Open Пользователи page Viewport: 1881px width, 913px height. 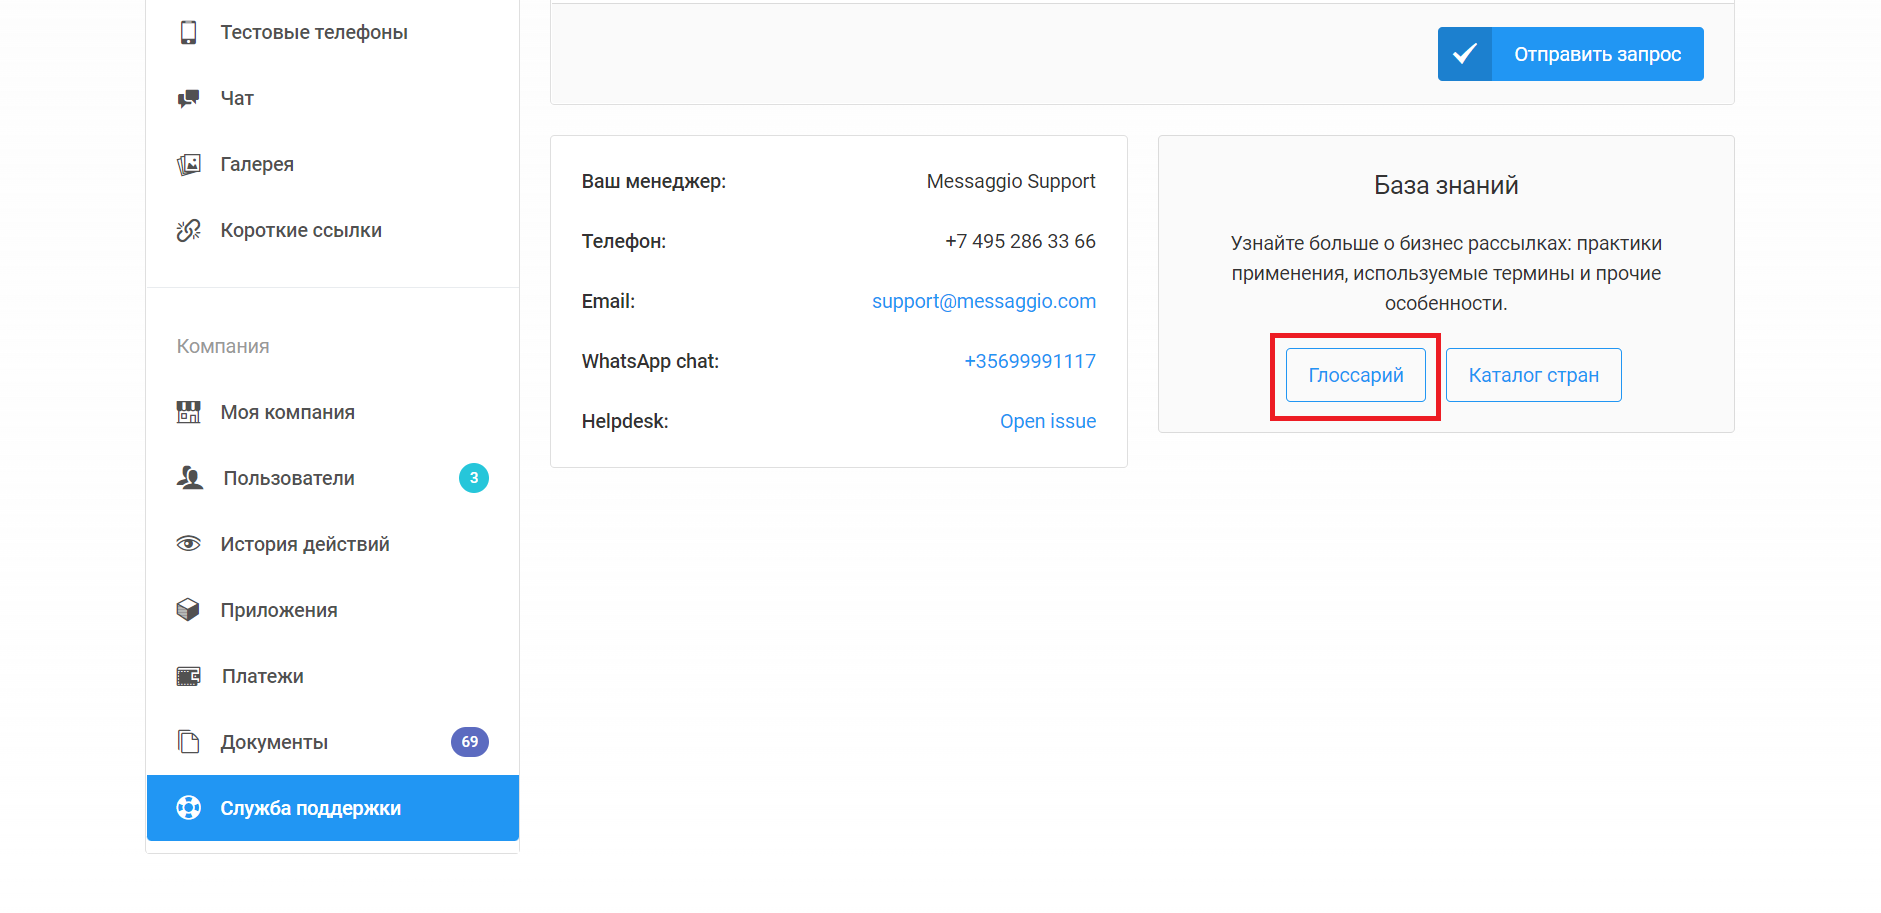click(332, 478)
